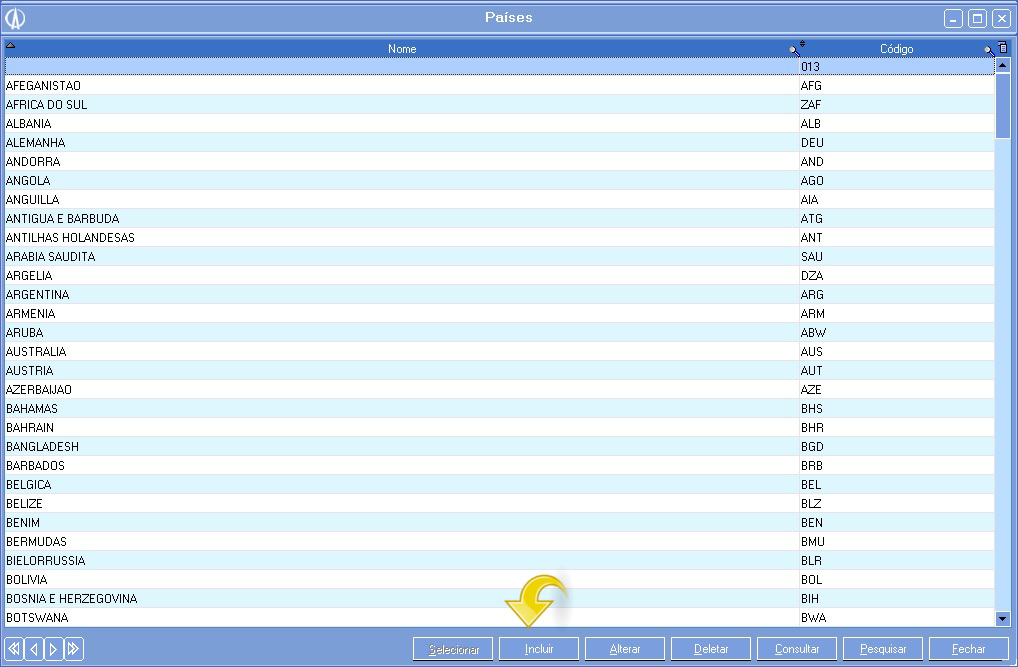Click the application logo in the title bar
The image size is (1018, 667).
pos(15,18)
